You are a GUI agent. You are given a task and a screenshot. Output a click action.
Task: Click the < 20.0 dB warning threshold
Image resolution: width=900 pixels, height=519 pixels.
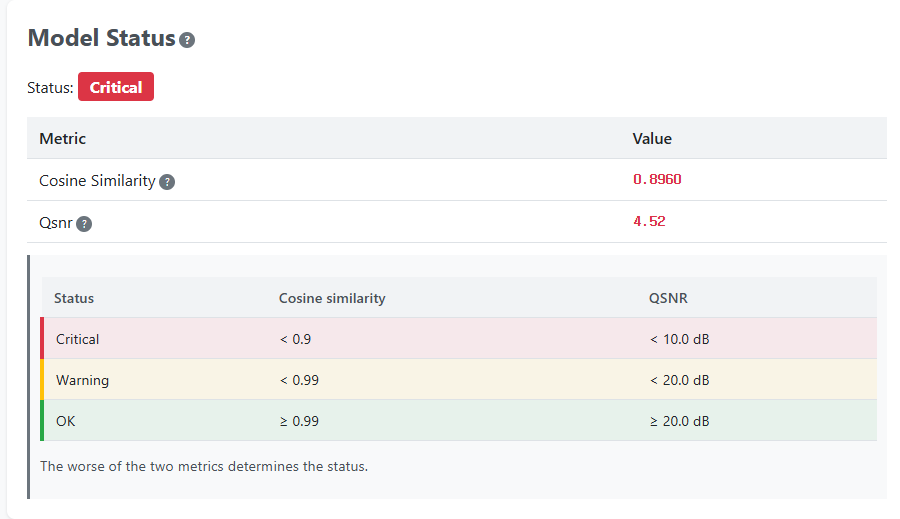[680, 380]
